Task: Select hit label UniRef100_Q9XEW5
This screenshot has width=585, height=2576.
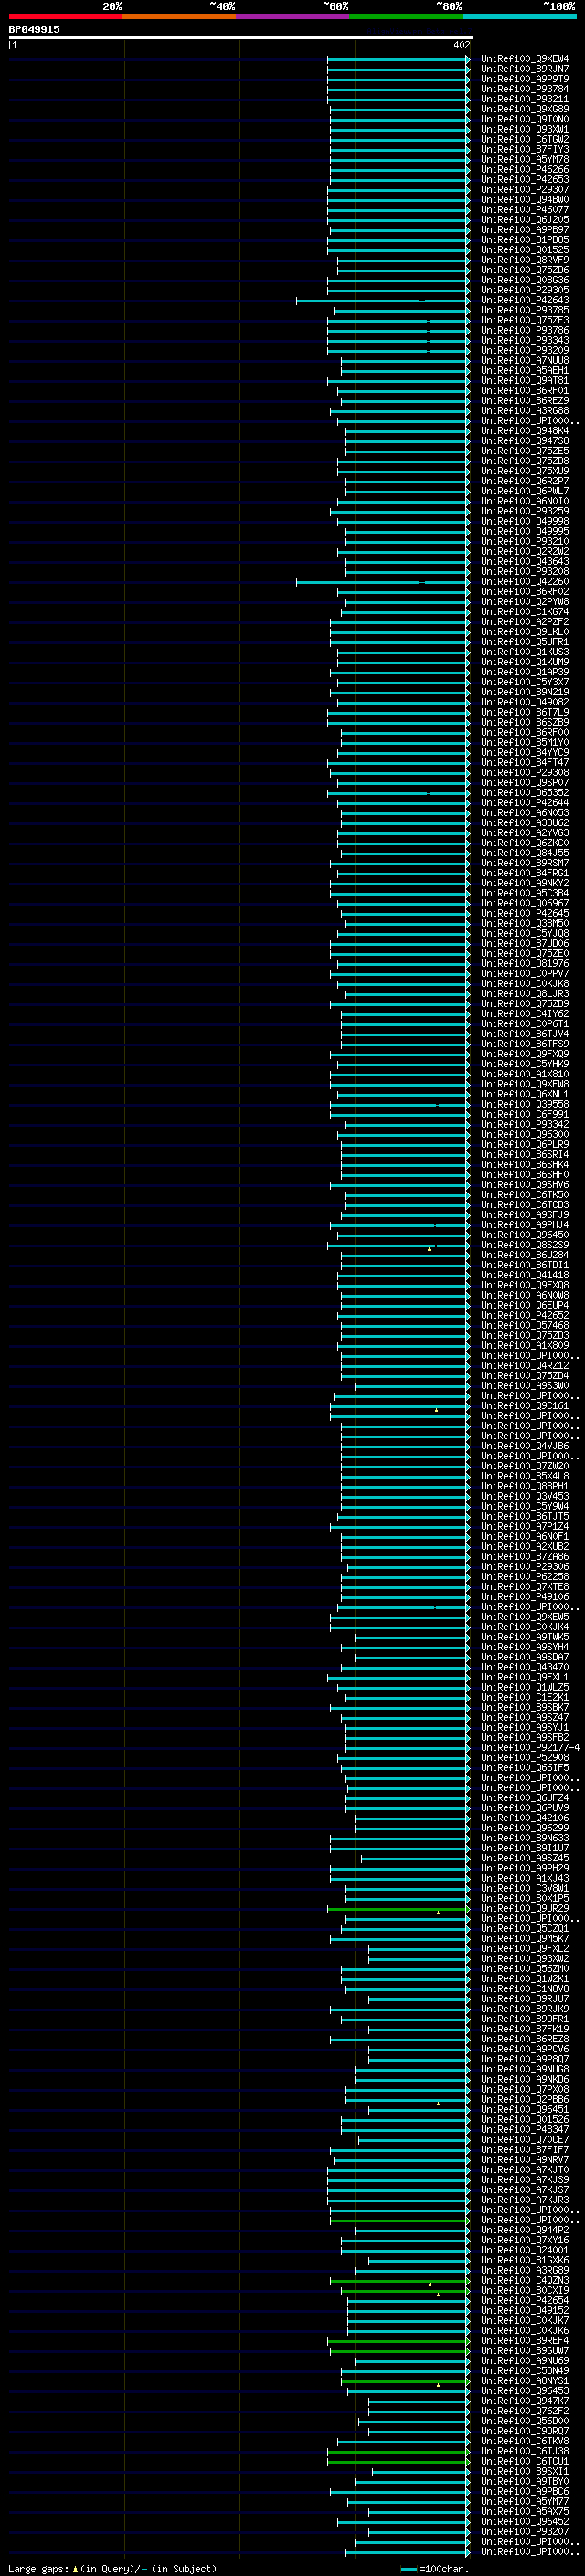Action: click(525, 1617)
